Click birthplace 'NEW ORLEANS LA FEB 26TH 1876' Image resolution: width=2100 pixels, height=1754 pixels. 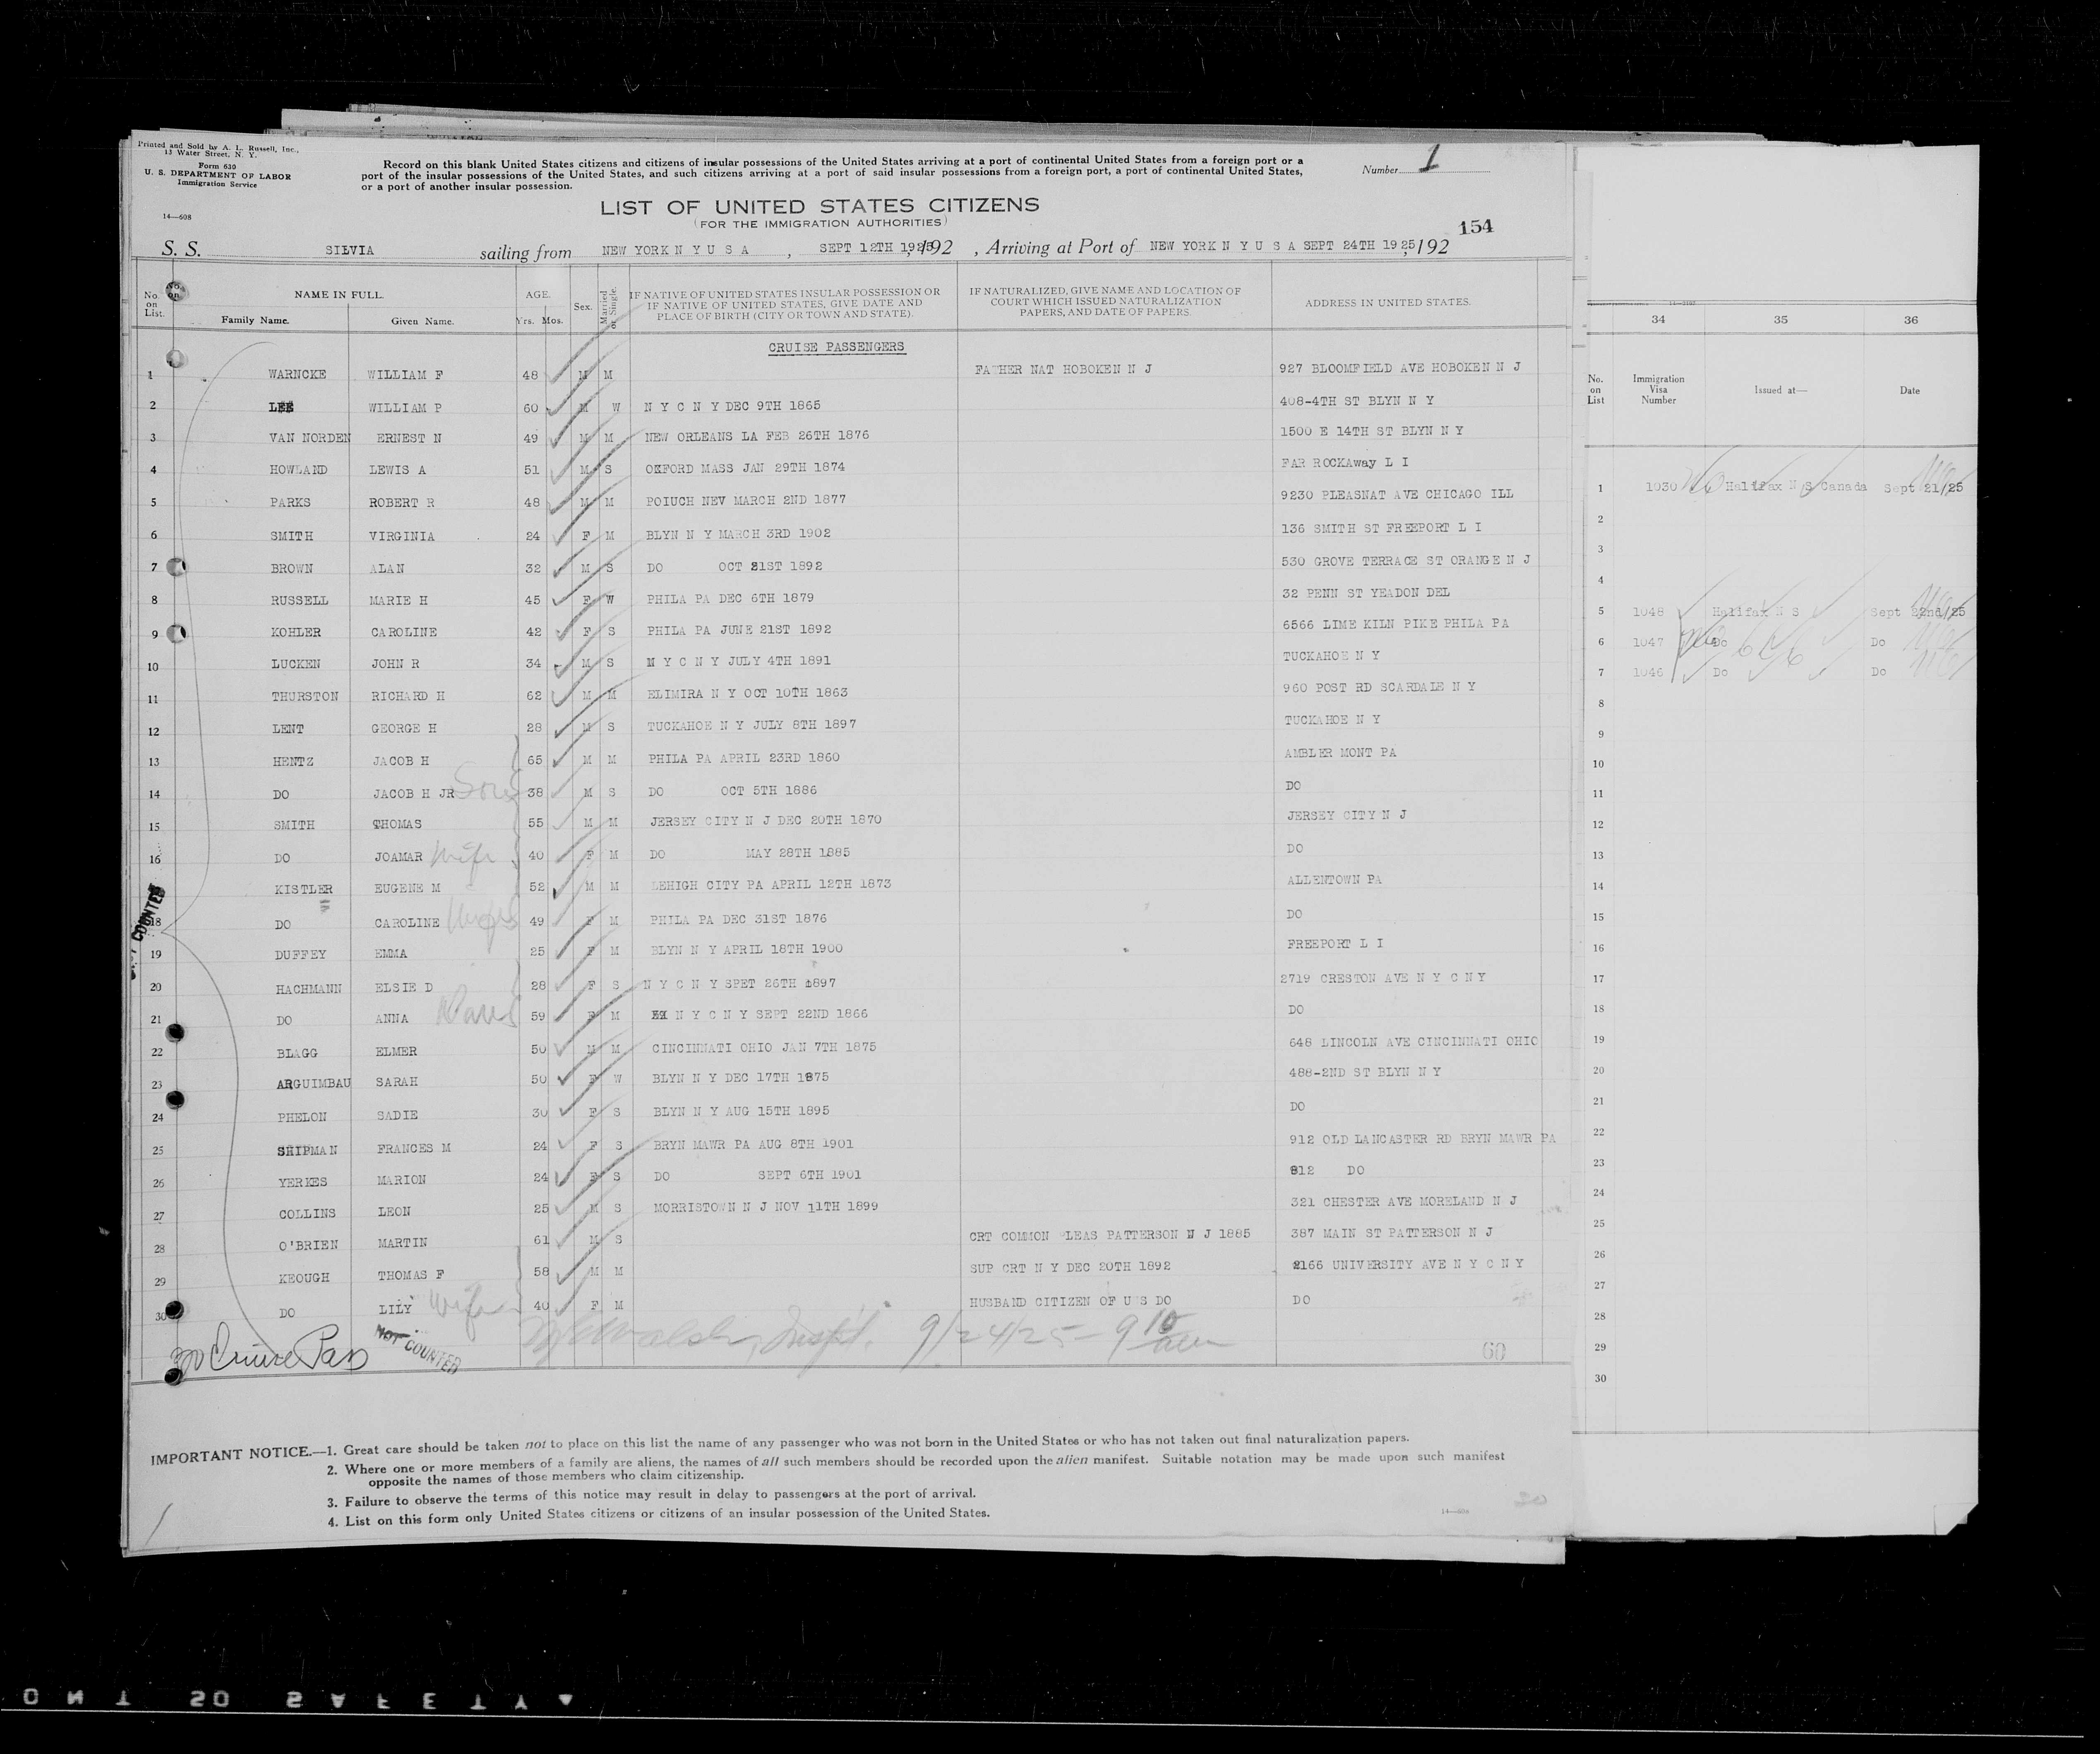point(757,435)
